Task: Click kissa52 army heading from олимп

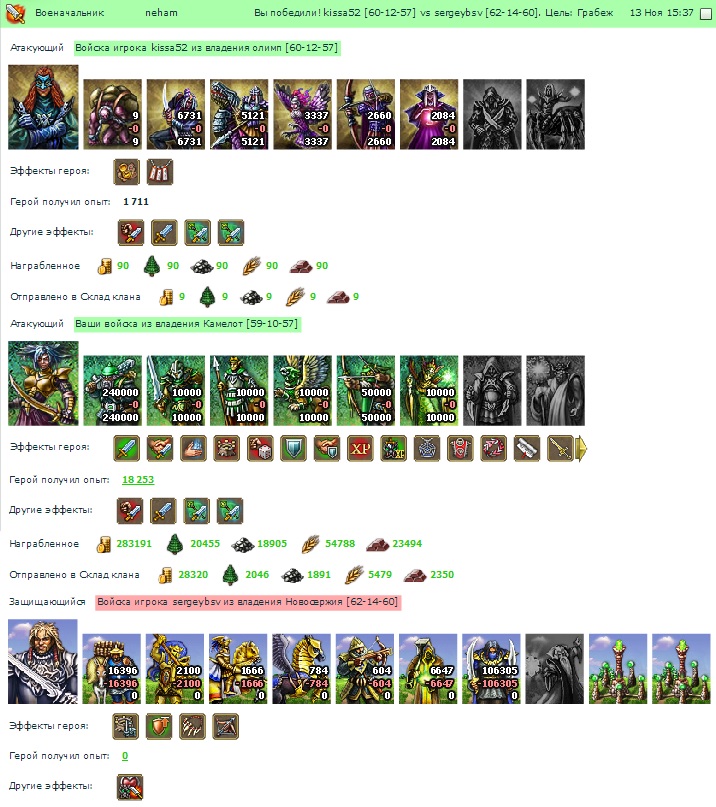Action: click(207, 48)
